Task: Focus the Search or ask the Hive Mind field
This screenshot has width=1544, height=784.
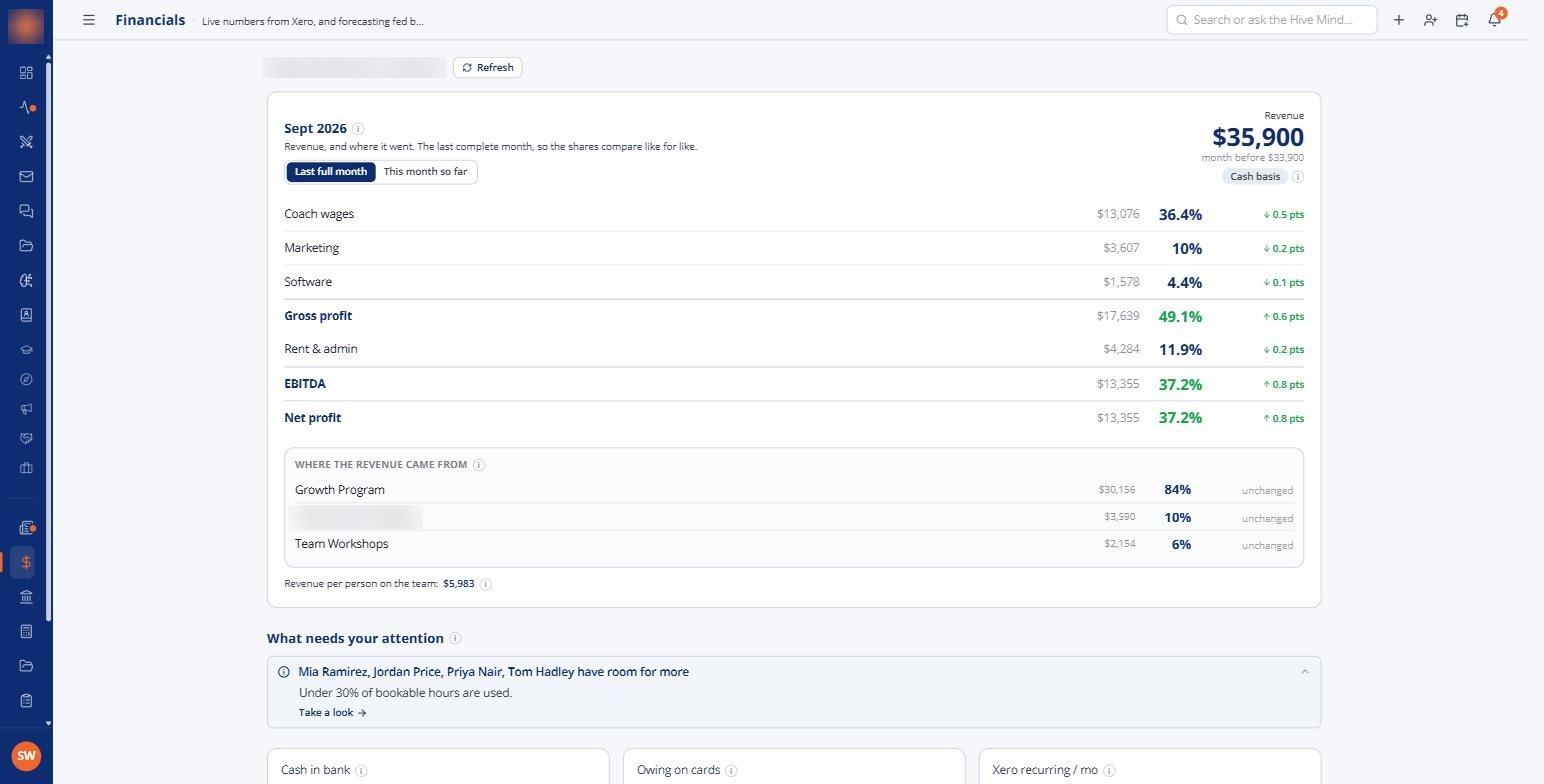Action: [x=1272, y=20]
